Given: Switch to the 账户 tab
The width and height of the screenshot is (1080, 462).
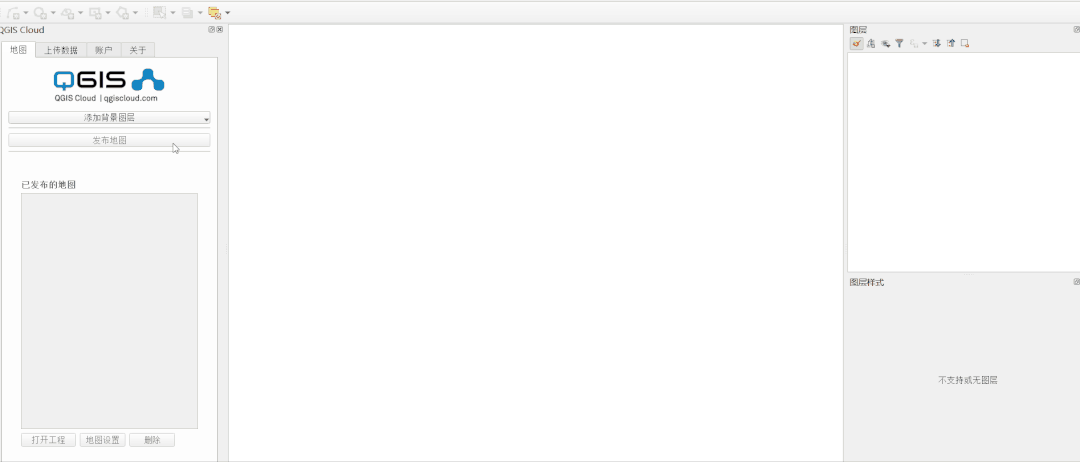Looking at the screenshot, I should point(104,50).
